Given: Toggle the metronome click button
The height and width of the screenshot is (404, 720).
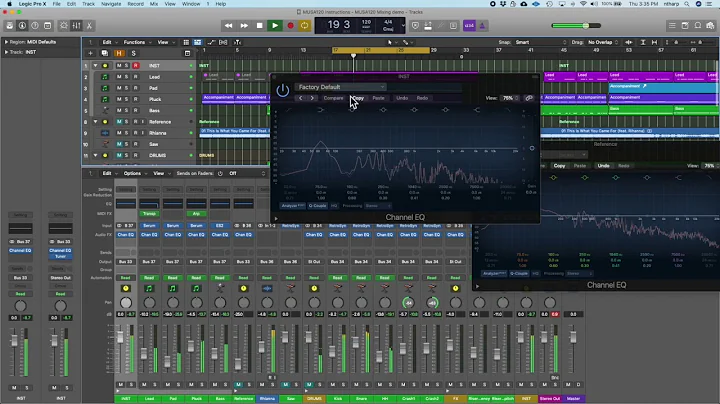Looking at the screenshot, I should [x=482, y=26].
